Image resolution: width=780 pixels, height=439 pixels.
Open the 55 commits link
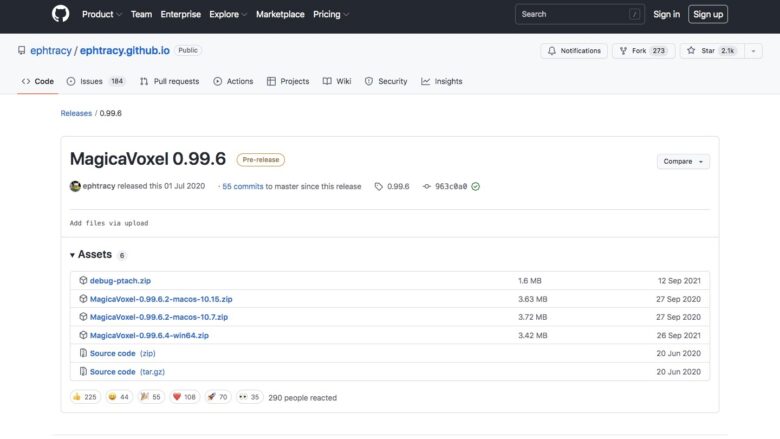[x=243, y=186]
